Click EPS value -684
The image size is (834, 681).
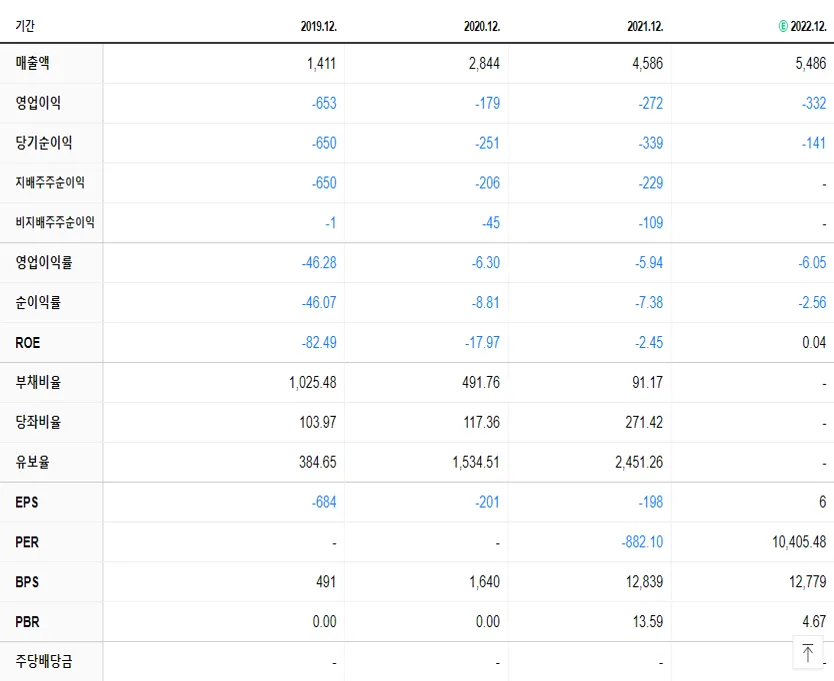[x=324, y=502]
